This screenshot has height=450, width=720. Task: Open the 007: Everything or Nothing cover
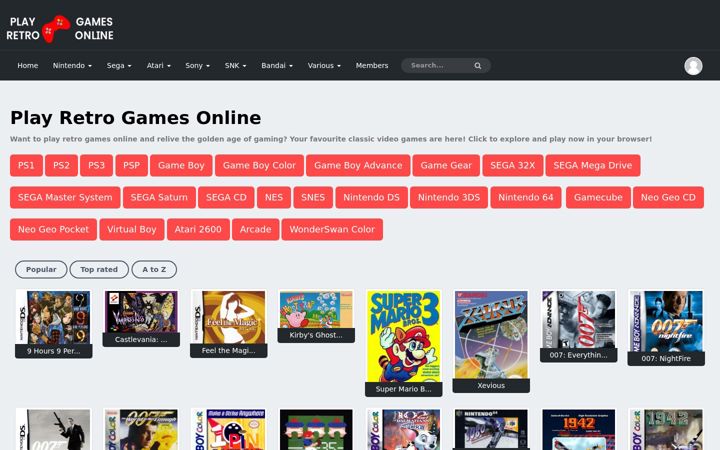click(579, 320)
